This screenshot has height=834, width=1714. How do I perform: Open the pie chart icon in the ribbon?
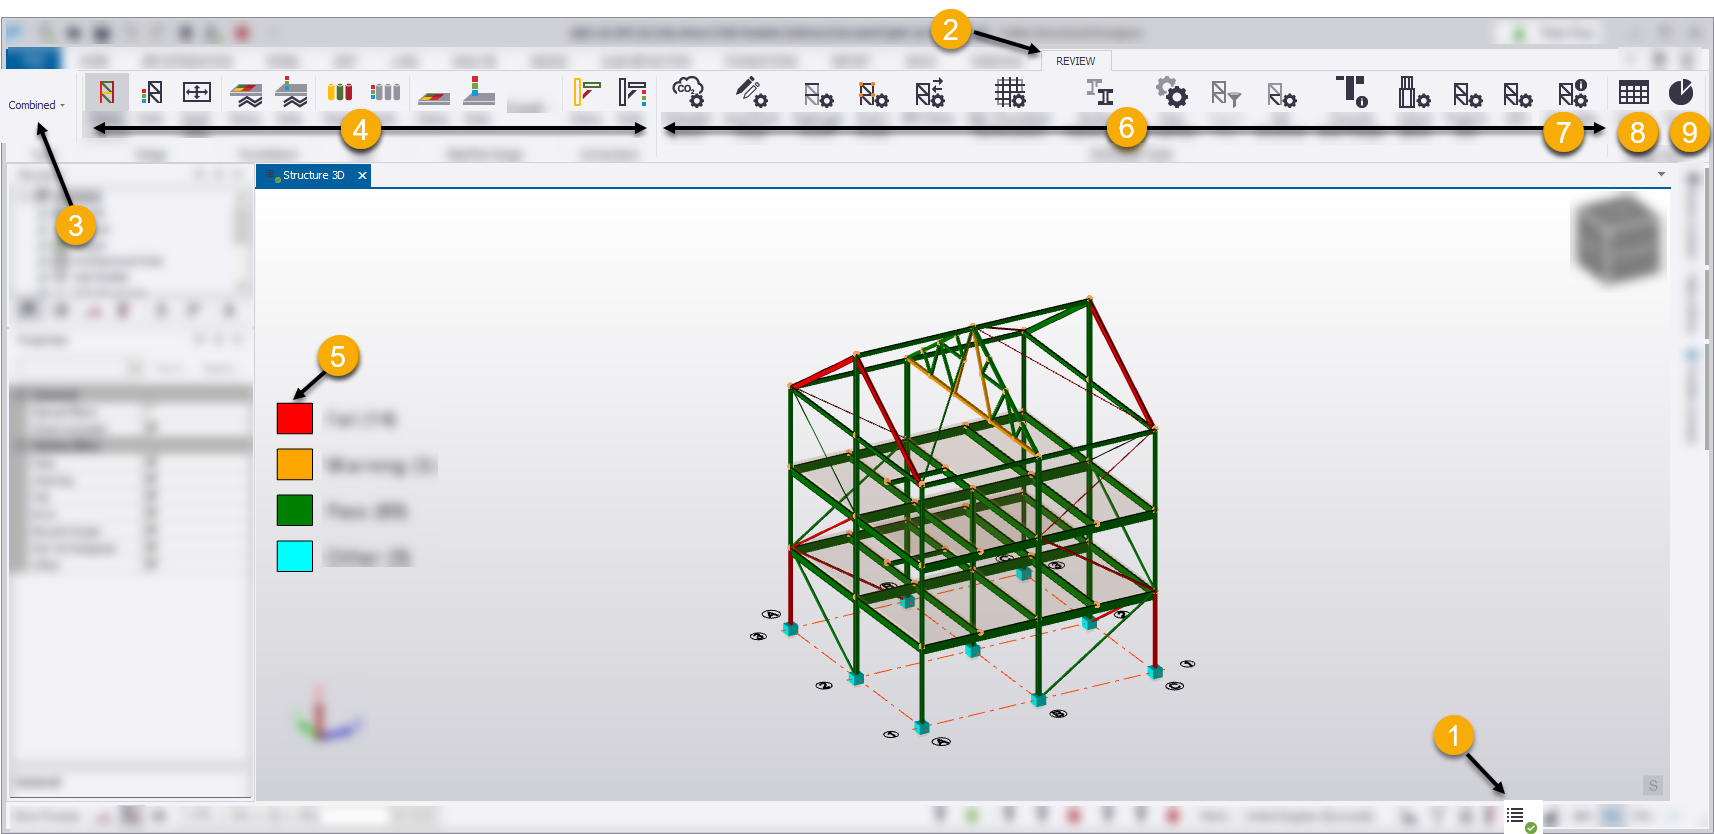[1681, 93]
